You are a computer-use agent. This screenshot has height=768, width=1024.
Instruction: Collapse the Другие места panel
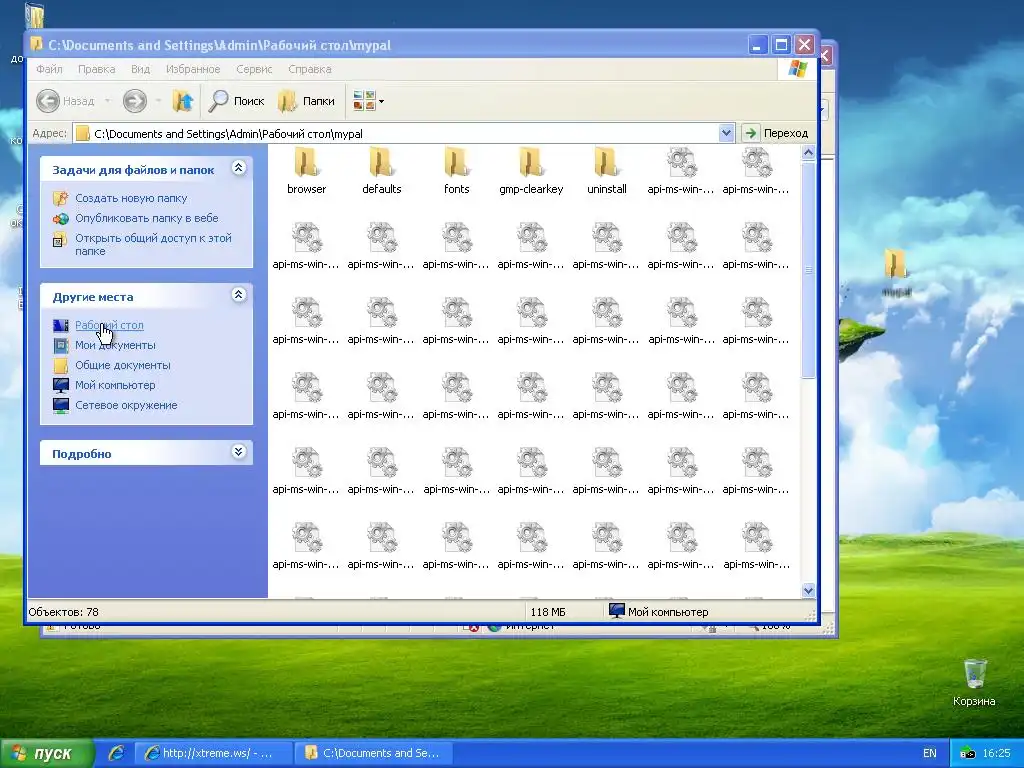(x=238, y=295)
